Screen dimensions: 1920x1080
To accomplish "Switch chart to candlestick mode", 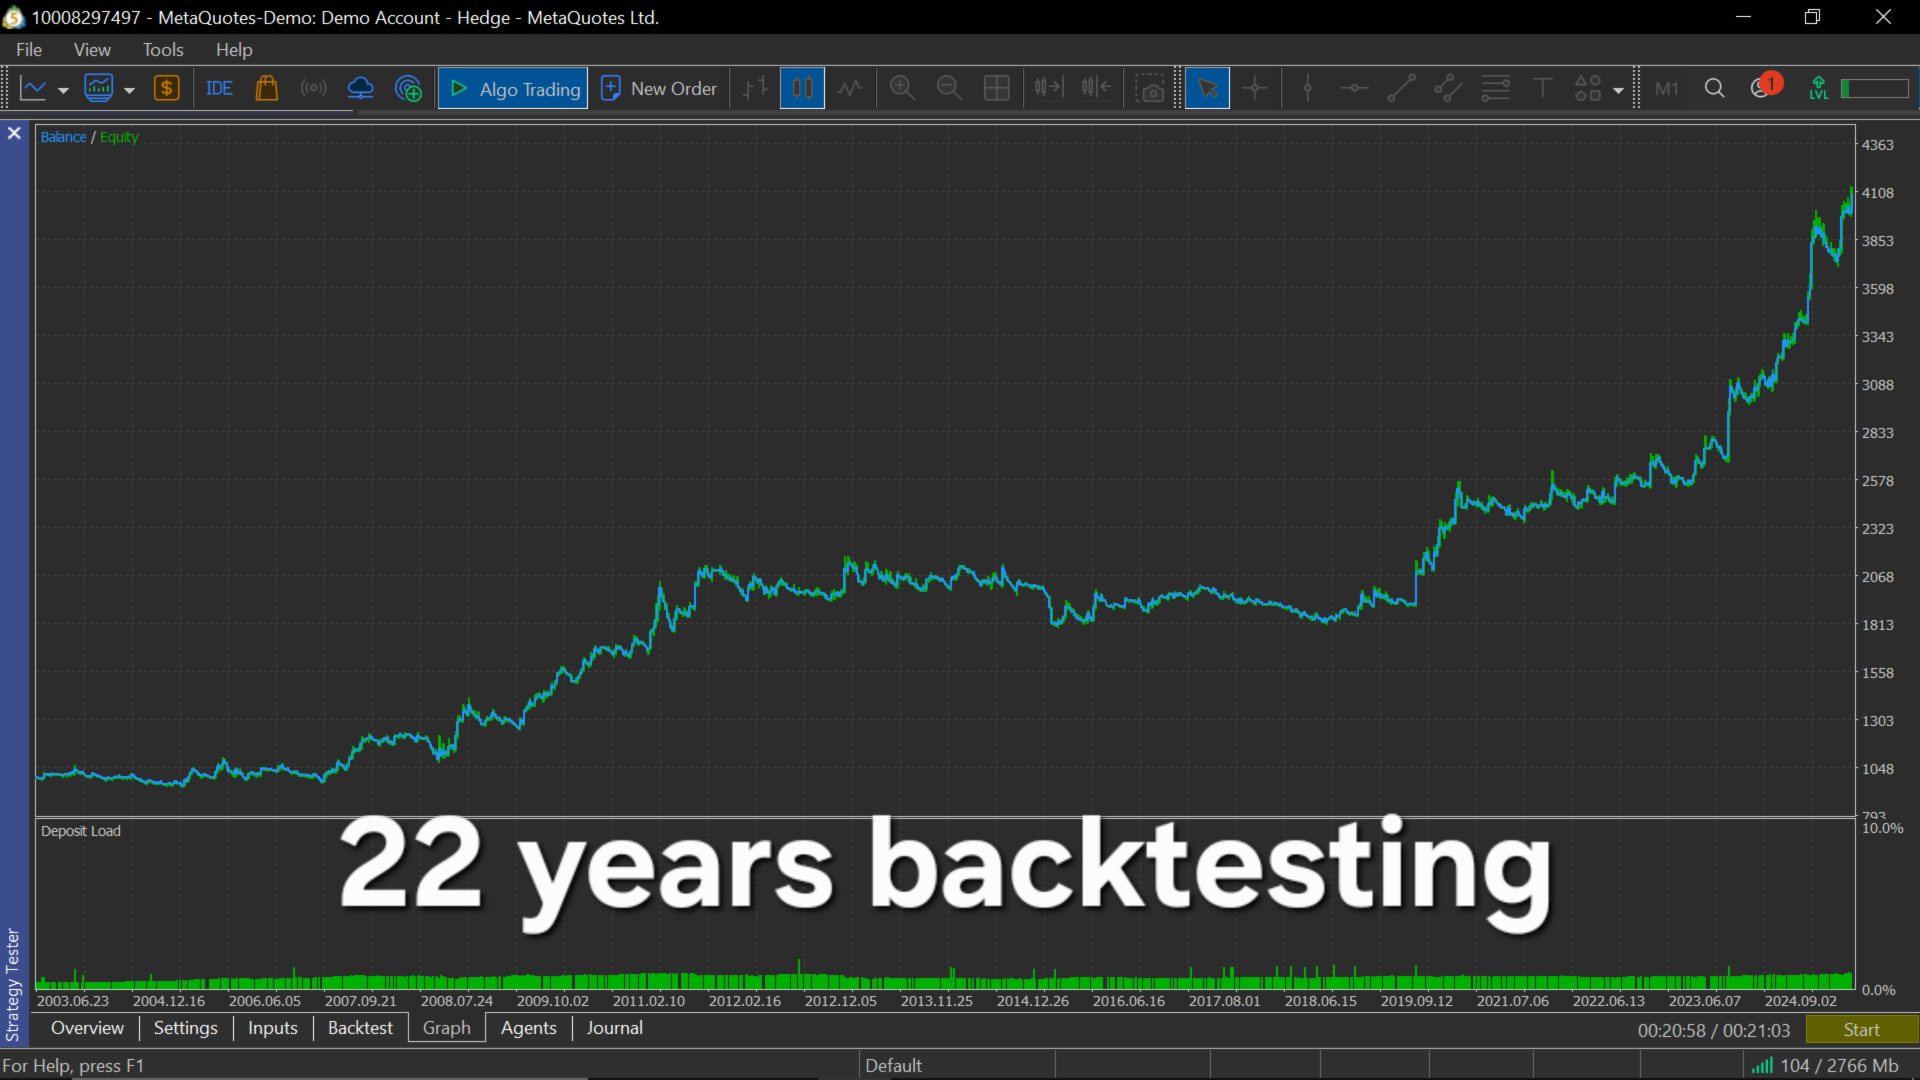I will click(x=802, y=88).
